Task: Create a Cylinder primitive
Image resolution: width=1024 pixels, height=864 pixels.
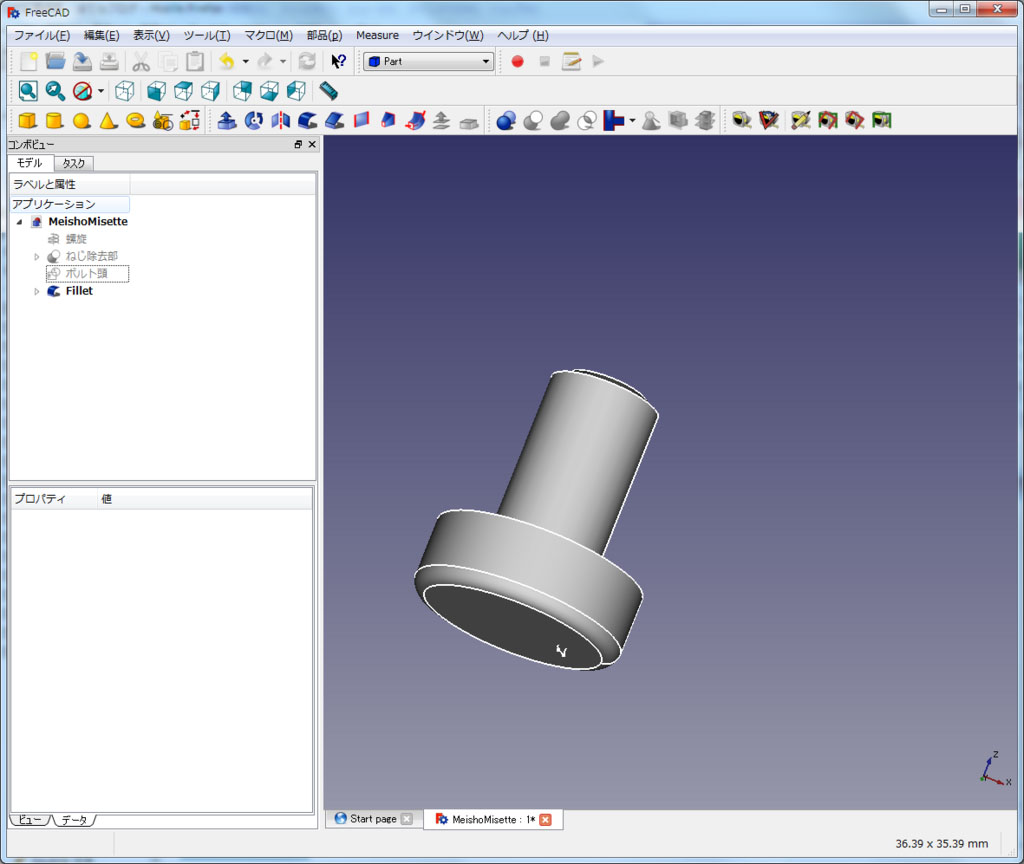Action: (x=55, y=121)
